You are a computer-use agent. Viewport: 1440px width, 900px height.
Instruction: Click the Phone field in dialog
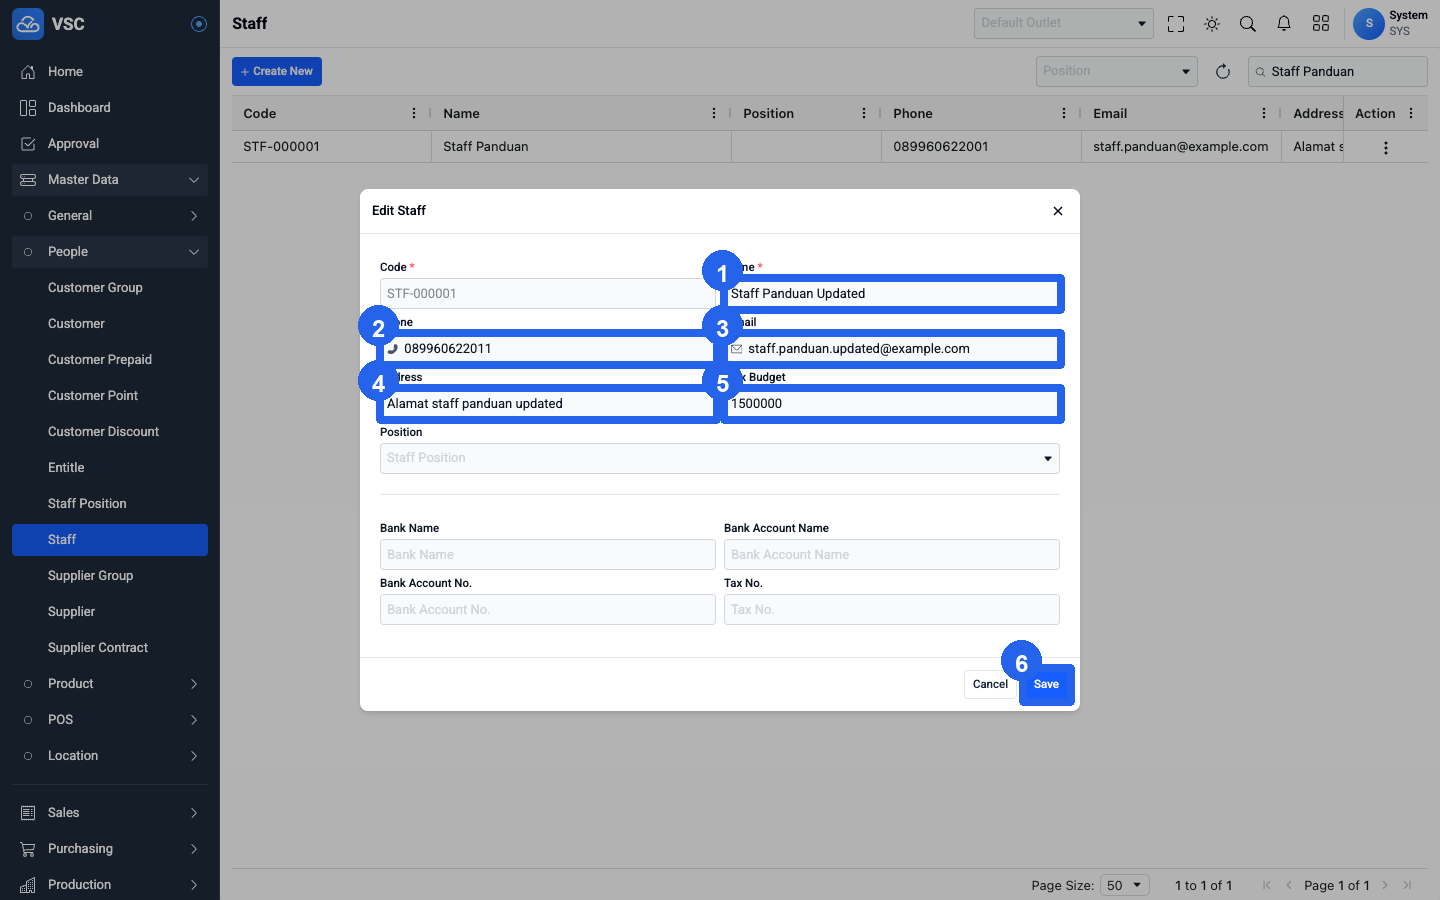pos(548,348)
